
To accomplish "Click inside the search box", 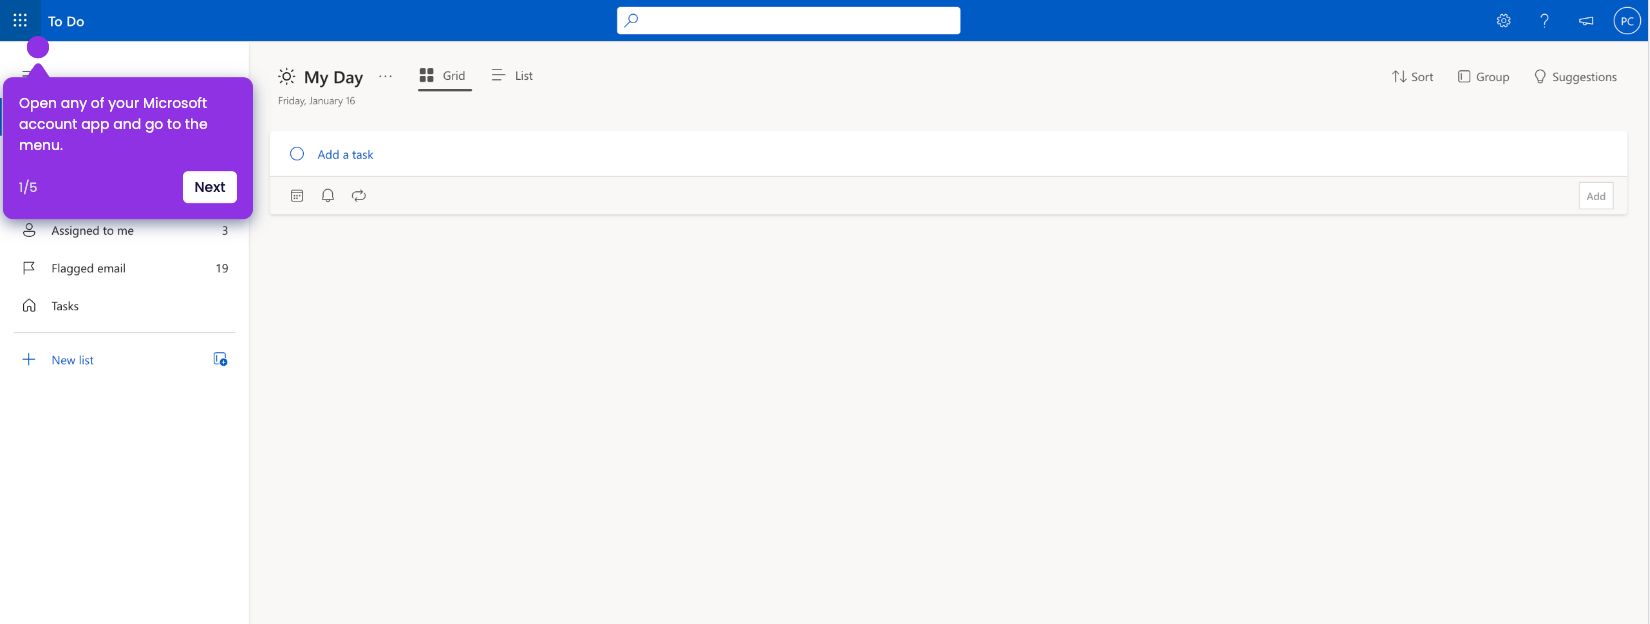I will point(789,20).
